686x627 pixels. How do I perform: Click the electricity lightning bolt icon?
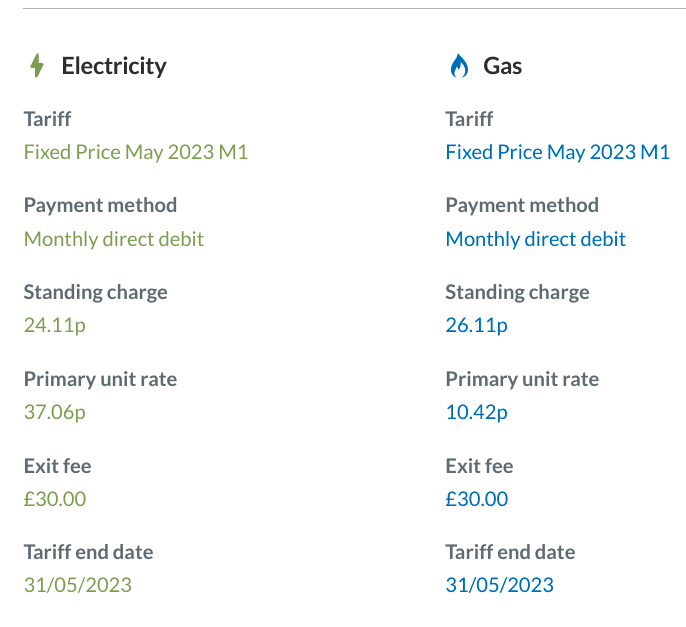pyautogui.click(x=37, y=66)
